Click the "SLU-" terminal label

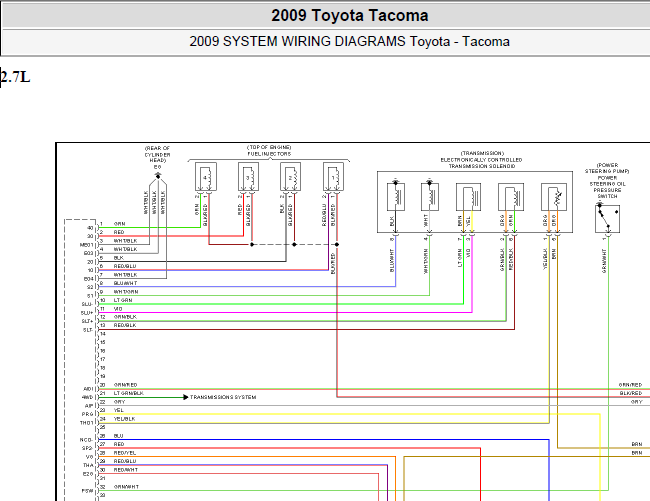87,304
